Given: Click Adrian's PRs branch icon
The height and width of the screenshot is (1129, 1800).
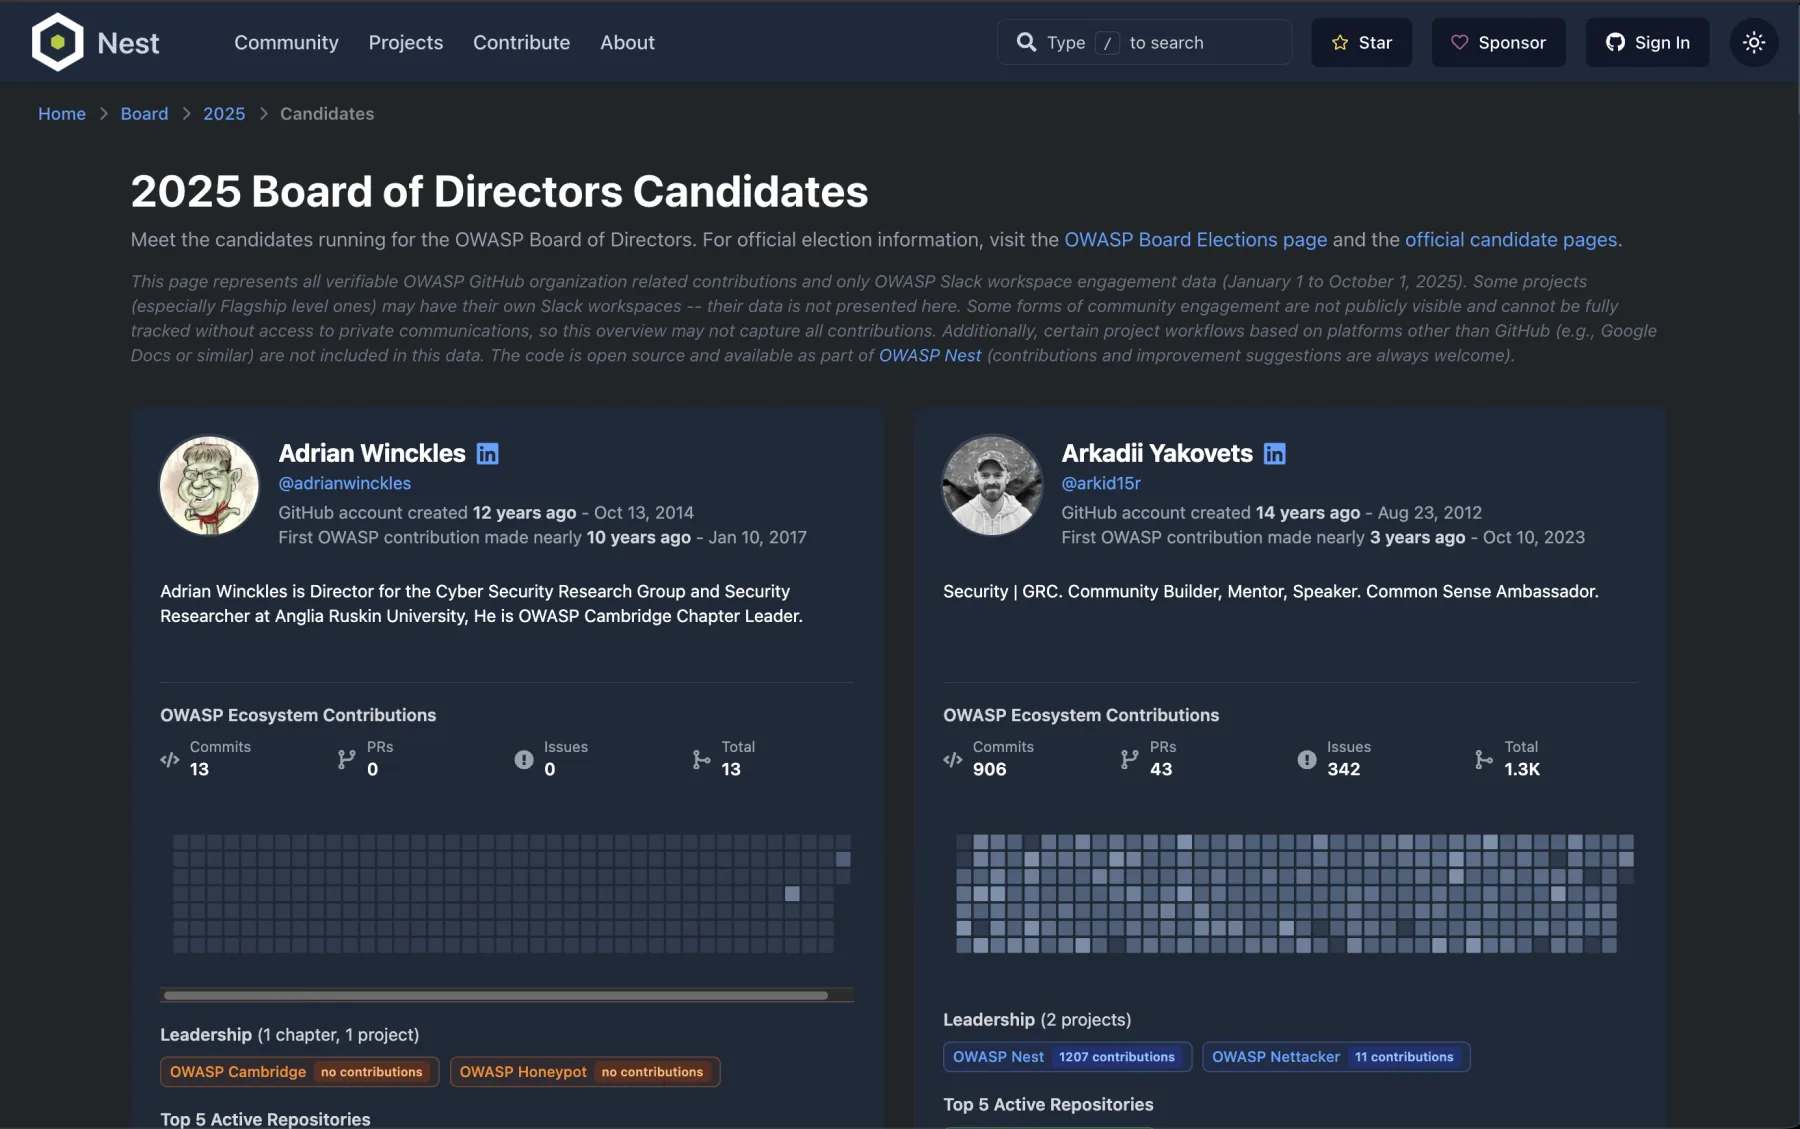Looking at the screenshot, I should [x=346, y=760].
